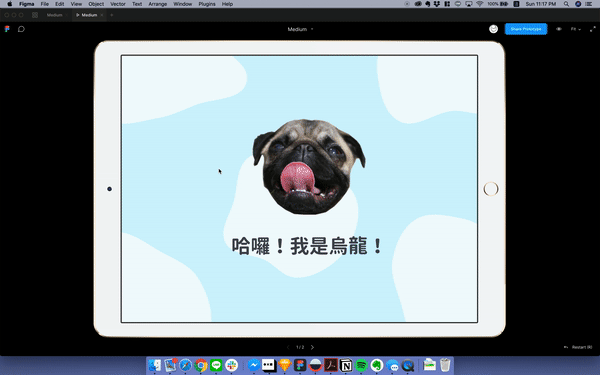Open Dropbox icon in menu bar
Image resolution: width=600 pixels, height=375 pixels.
coord(437,4)
